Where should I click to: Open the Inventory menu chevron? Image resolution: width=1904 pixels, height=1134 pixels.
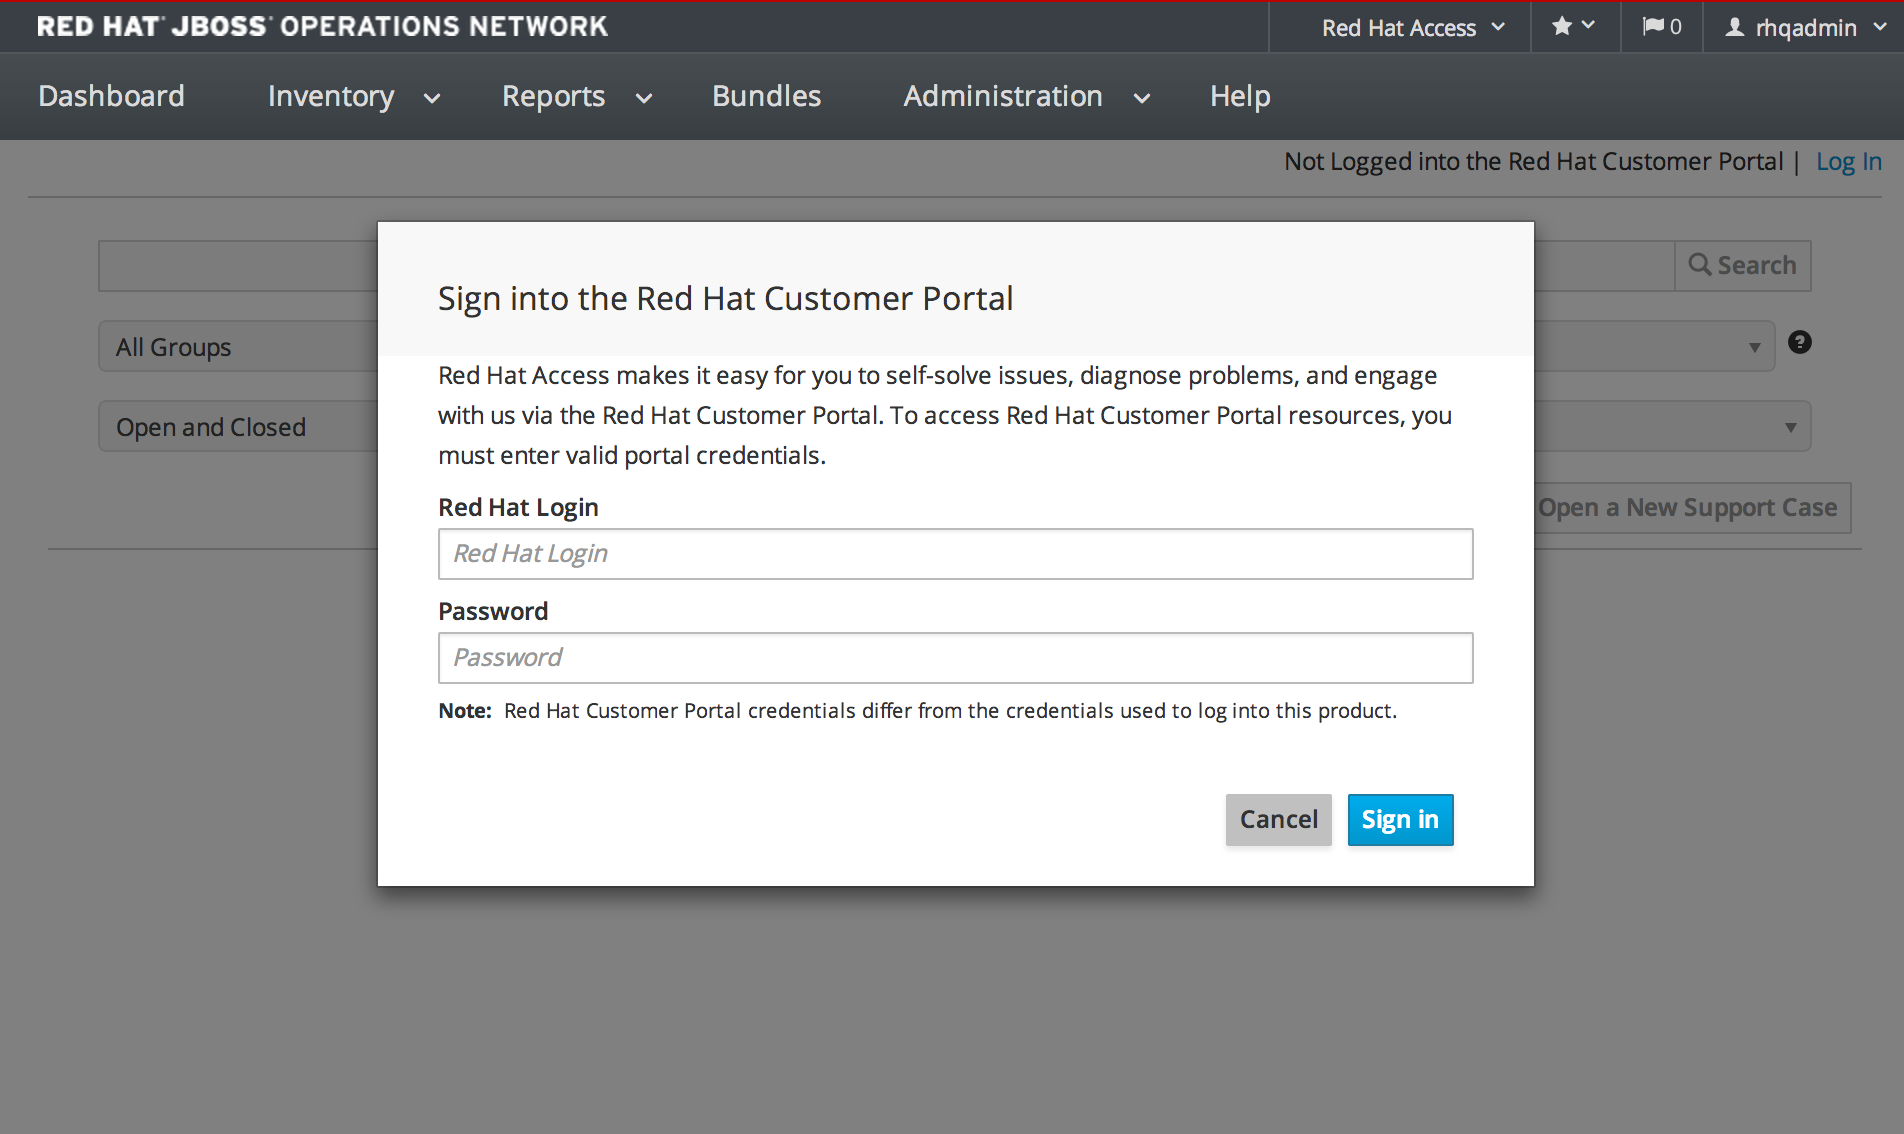click(432, 98)
